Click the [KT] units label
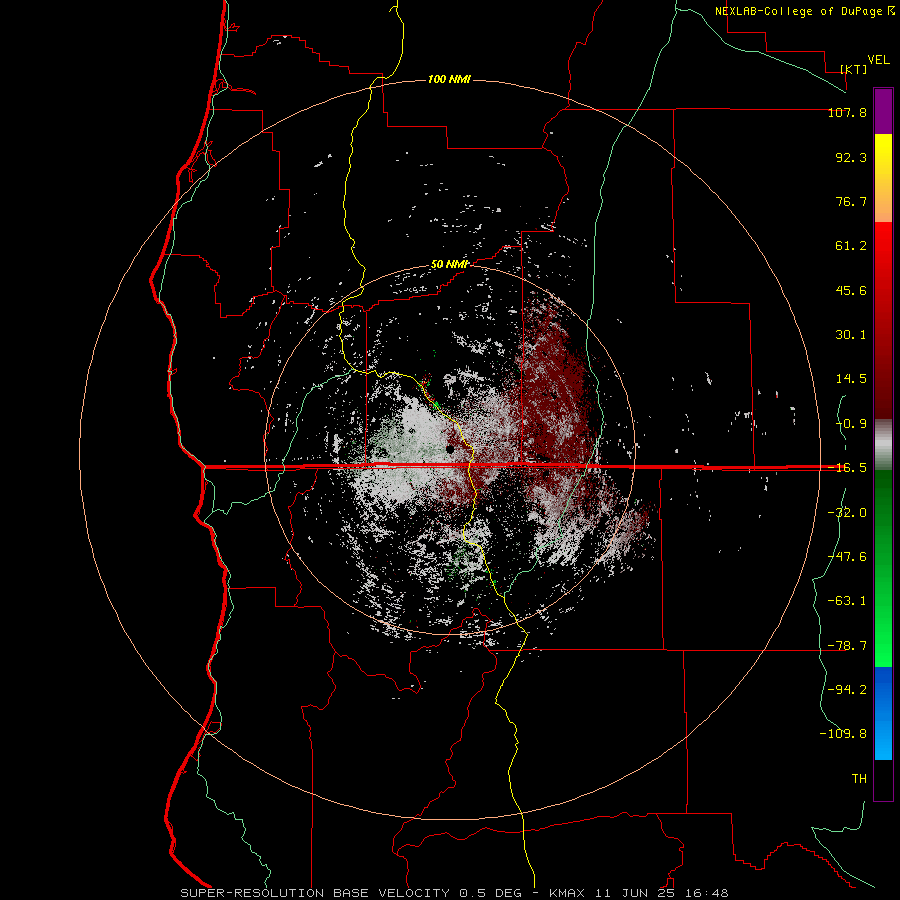Image resolution: width=900 pixels, height=900 pixels. 854,69
